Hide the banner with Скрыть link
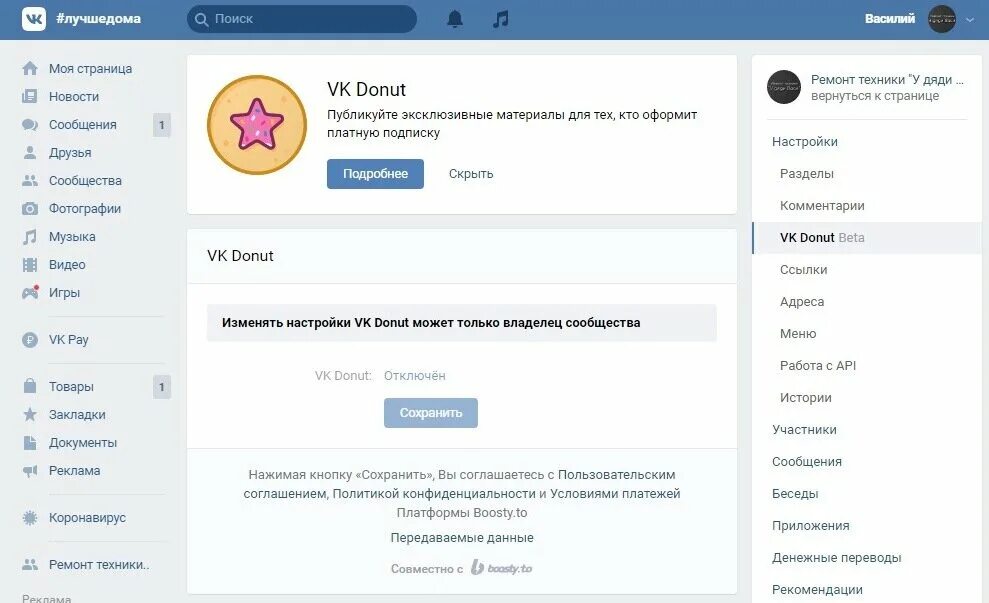 471,174
